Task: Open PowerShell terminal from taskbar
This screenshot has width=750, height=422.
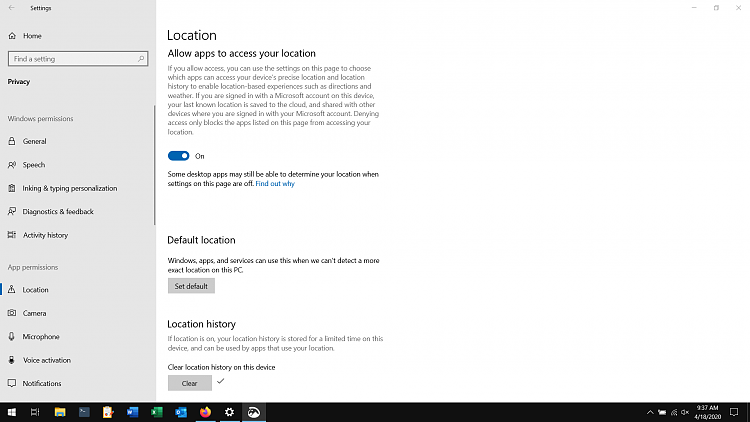Action: point(84,412)
